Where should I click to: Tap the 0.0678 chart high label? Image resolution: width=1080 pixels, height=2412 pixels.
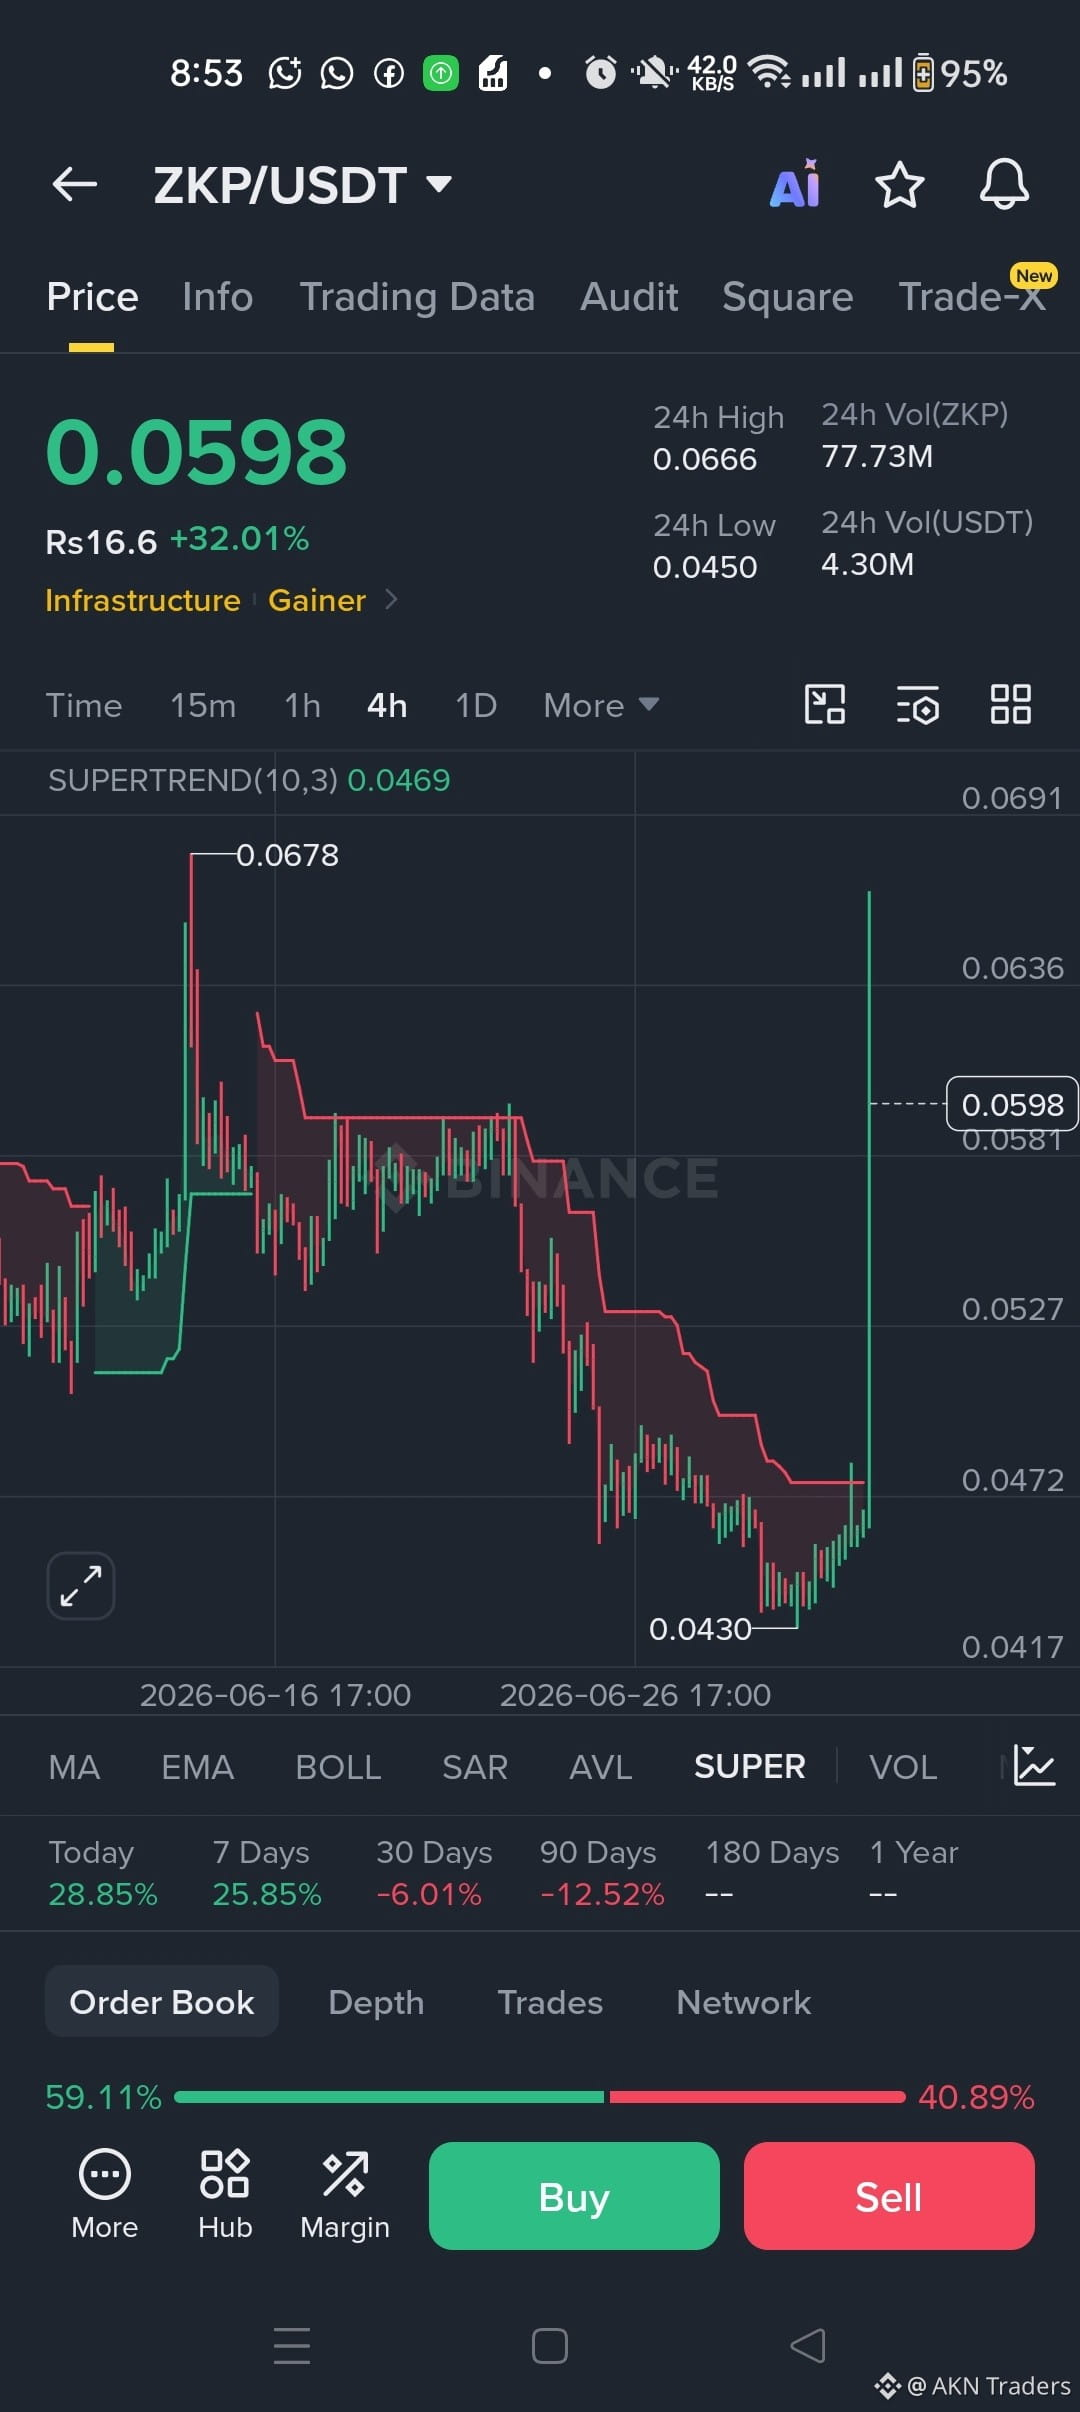point(288,855)
